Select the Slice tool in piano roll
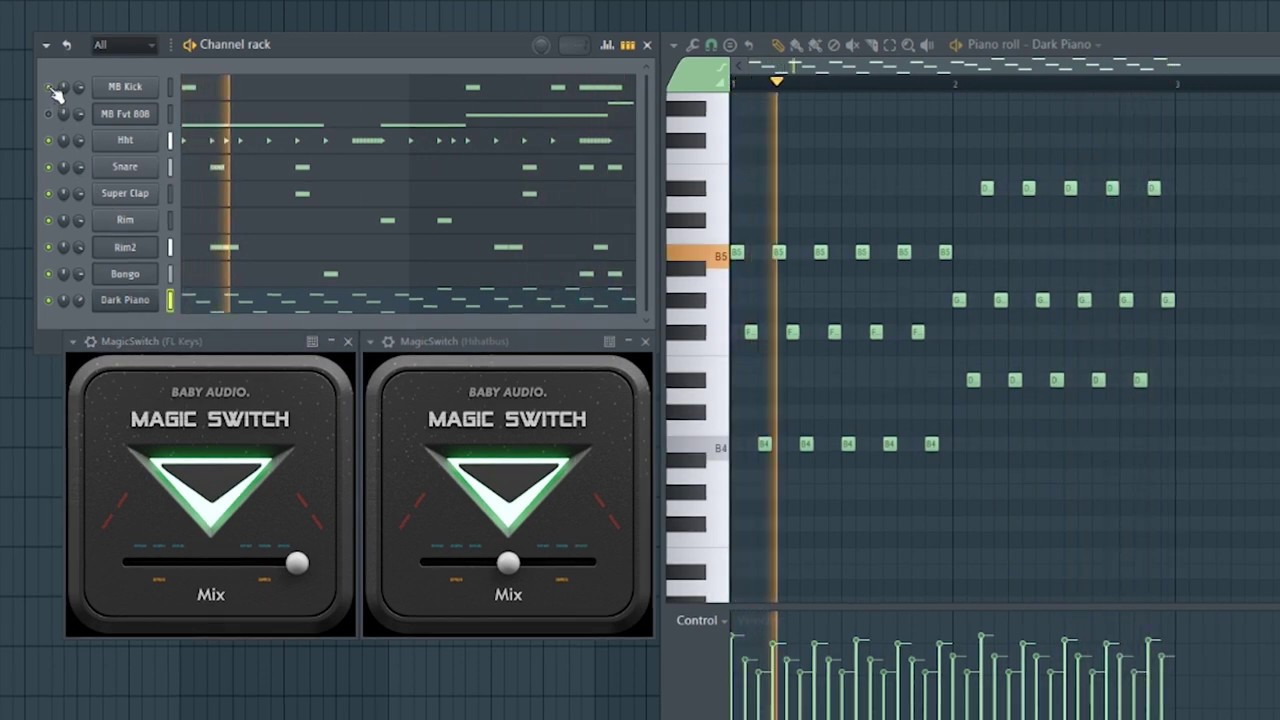The height and width of the screenshot is (720, 1280). pyautogui.click(x=871, y=45)
